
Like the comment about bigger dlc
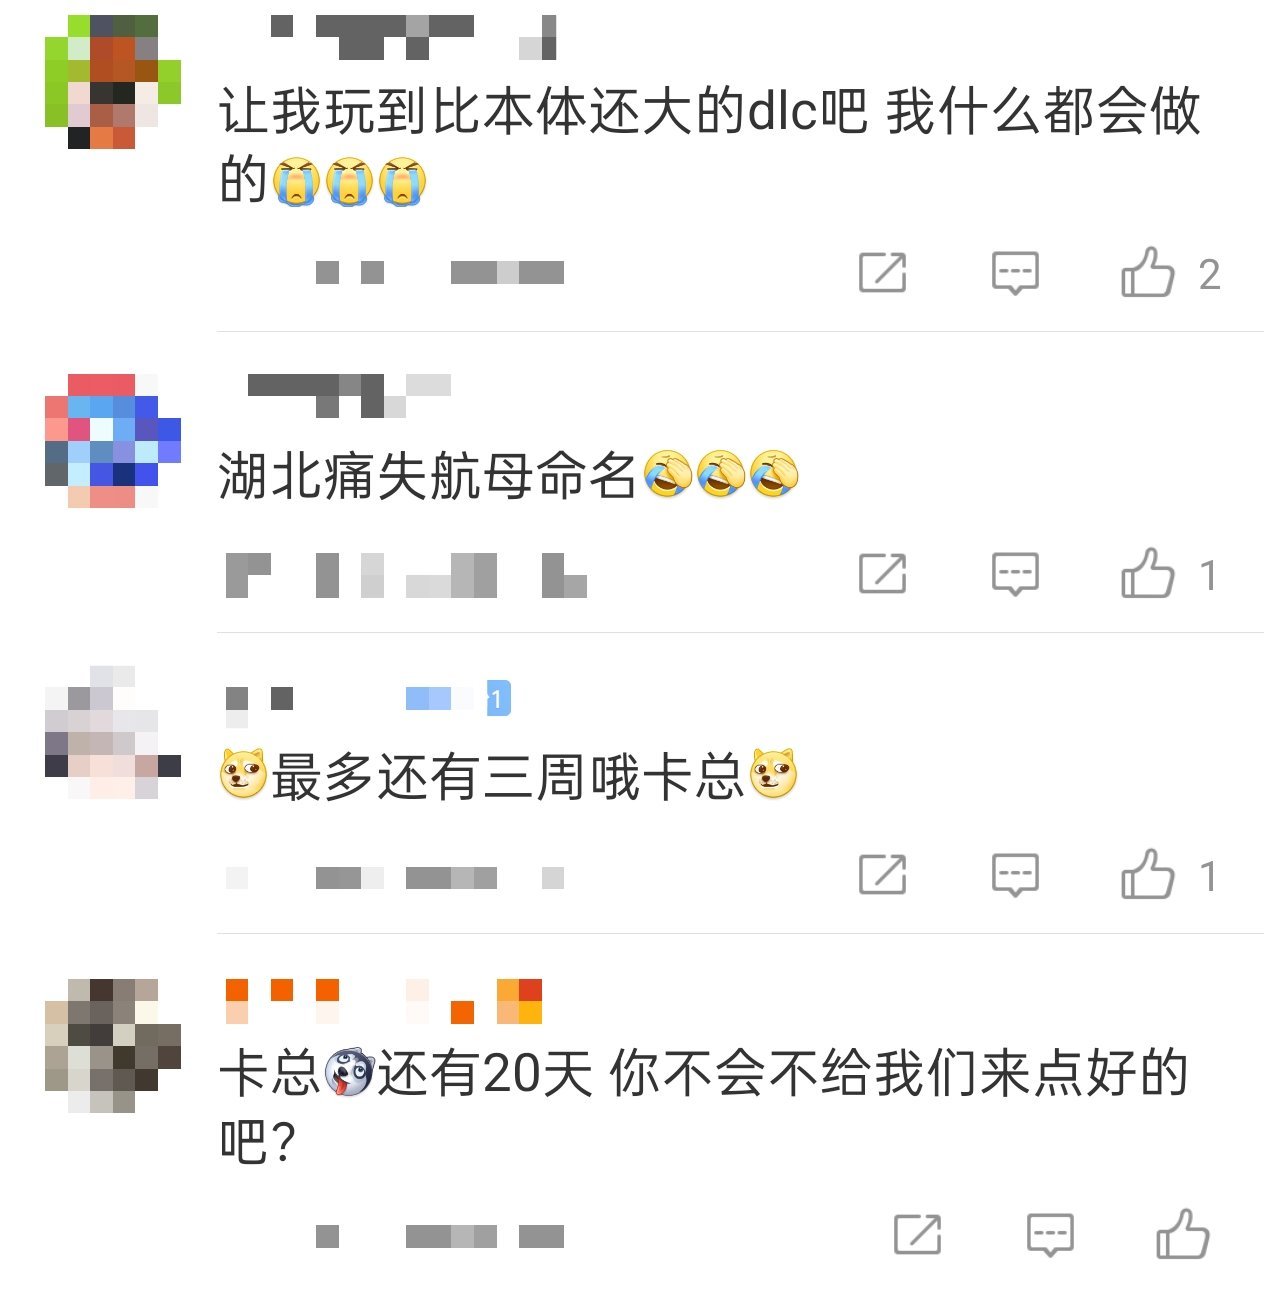click(x=1147, y=272)
